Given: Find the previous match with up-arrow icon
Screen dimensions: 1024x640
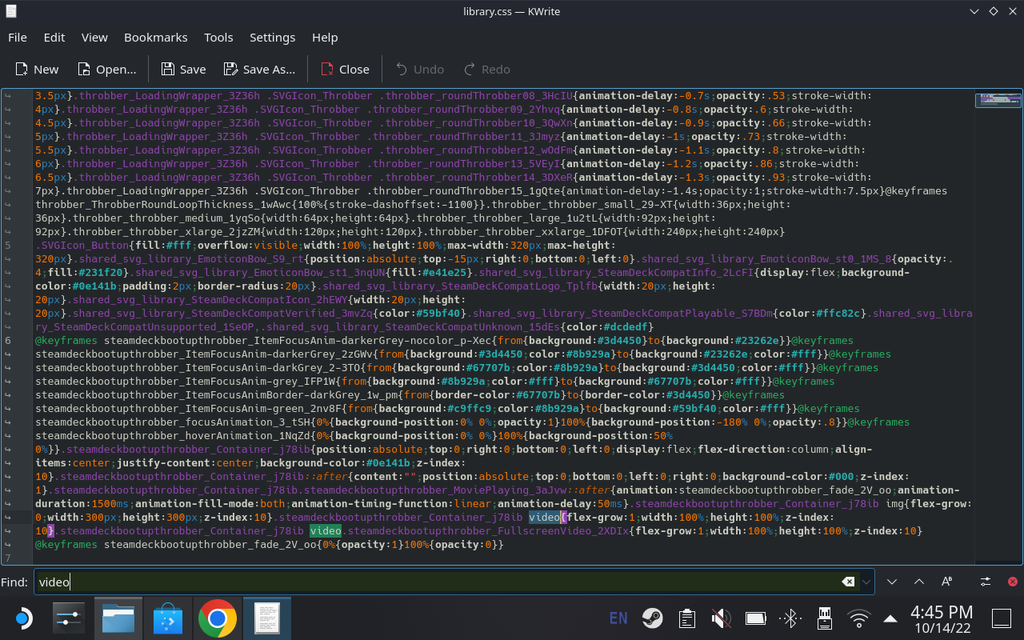Looking at the screenshot, I should pos(918,581).
